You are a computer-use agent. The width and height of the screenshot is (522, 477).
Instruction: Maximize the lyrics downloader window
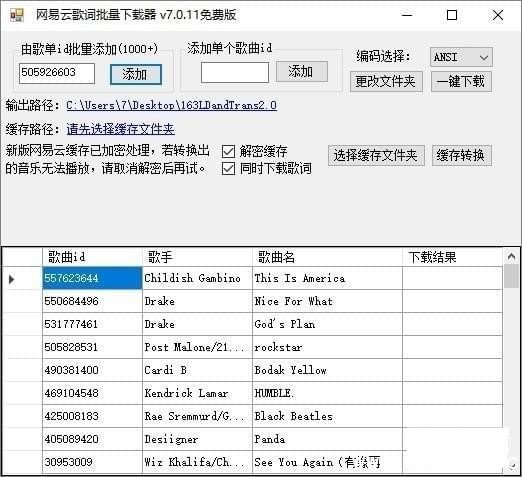pyautogui.click(x=452, y=15)
